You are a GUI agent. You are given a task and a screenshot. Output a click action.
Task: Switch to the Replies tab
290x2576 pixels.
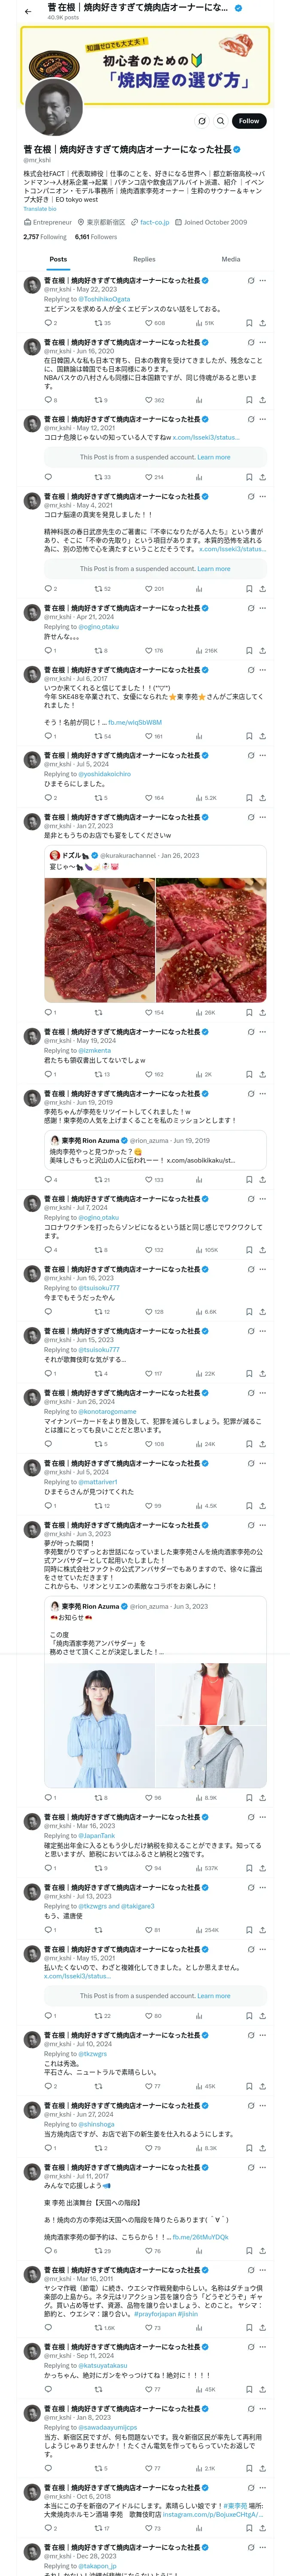point(144,259)
